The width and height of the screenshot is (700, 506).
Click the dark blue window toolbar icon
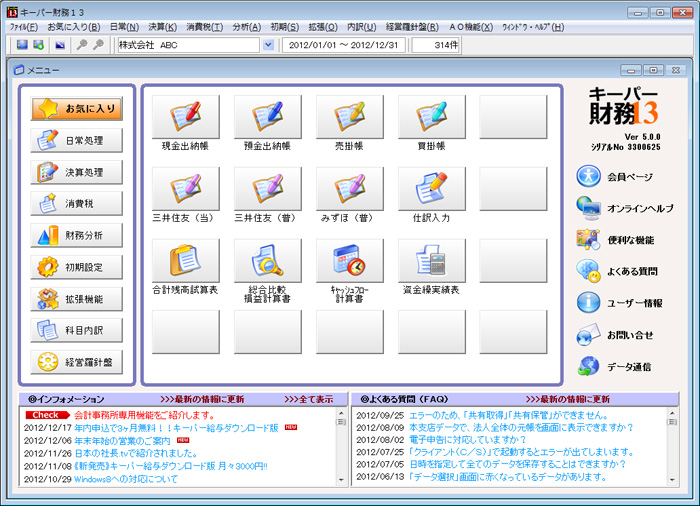(60, 45)
